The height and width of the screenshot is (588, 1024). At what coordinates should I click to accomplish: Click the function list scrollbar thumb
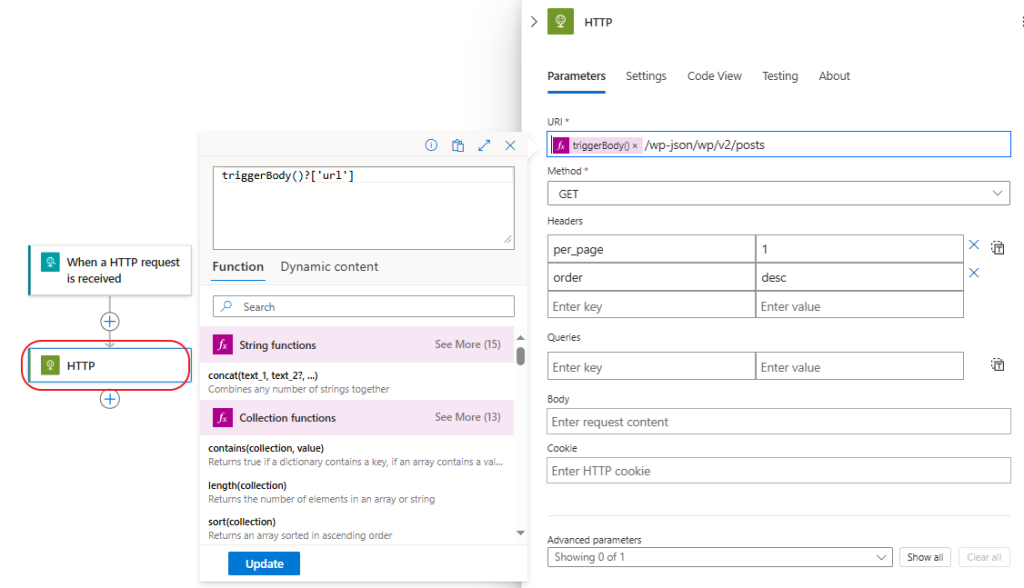point(520,356)
